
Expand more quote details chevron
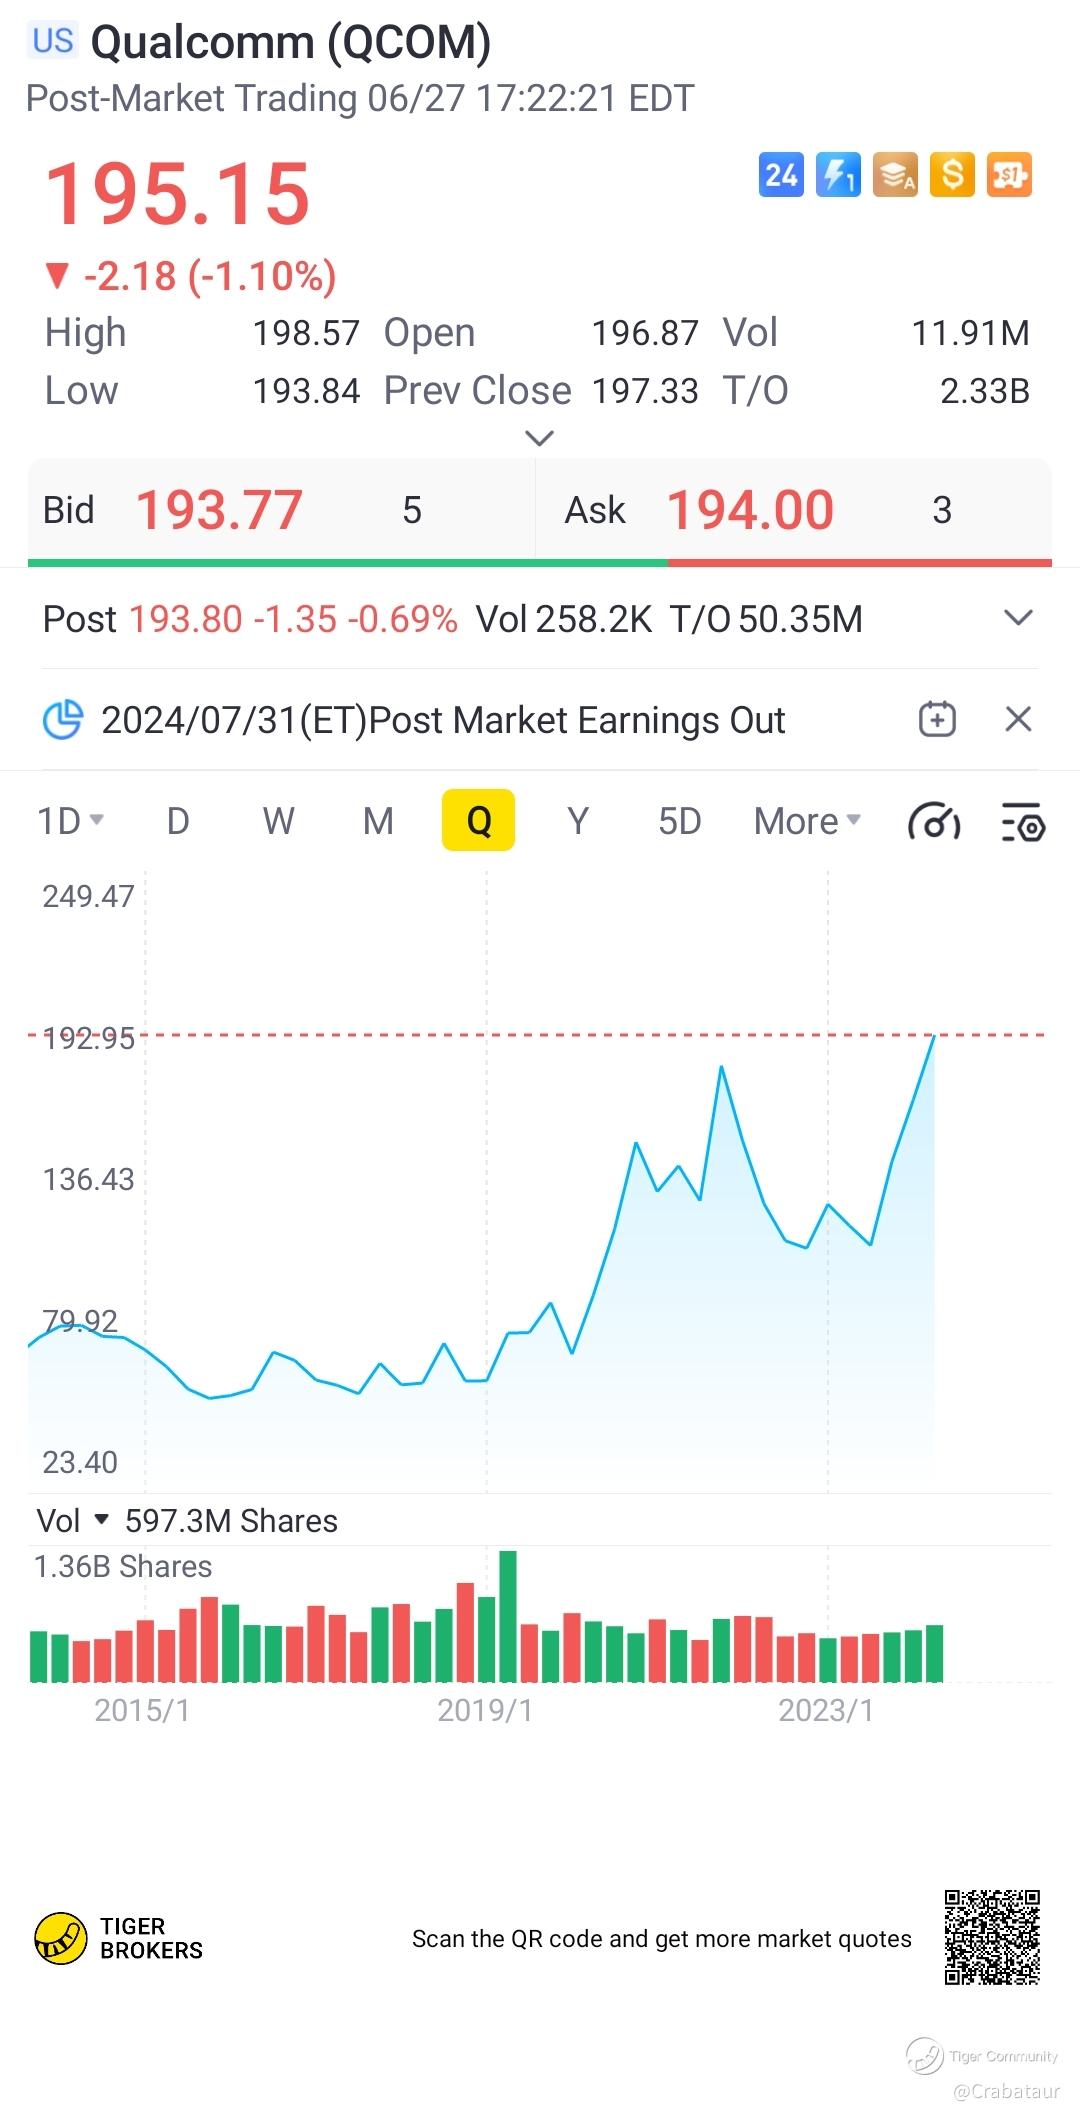pyautogui.click(x=539, y=438)
